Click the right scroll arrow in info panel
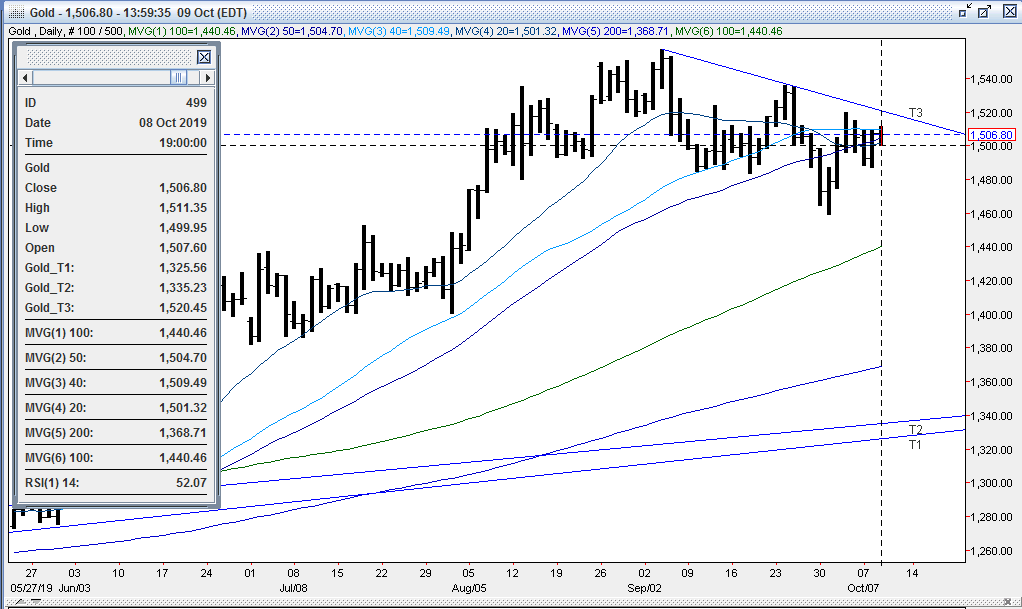 point(207,78)
